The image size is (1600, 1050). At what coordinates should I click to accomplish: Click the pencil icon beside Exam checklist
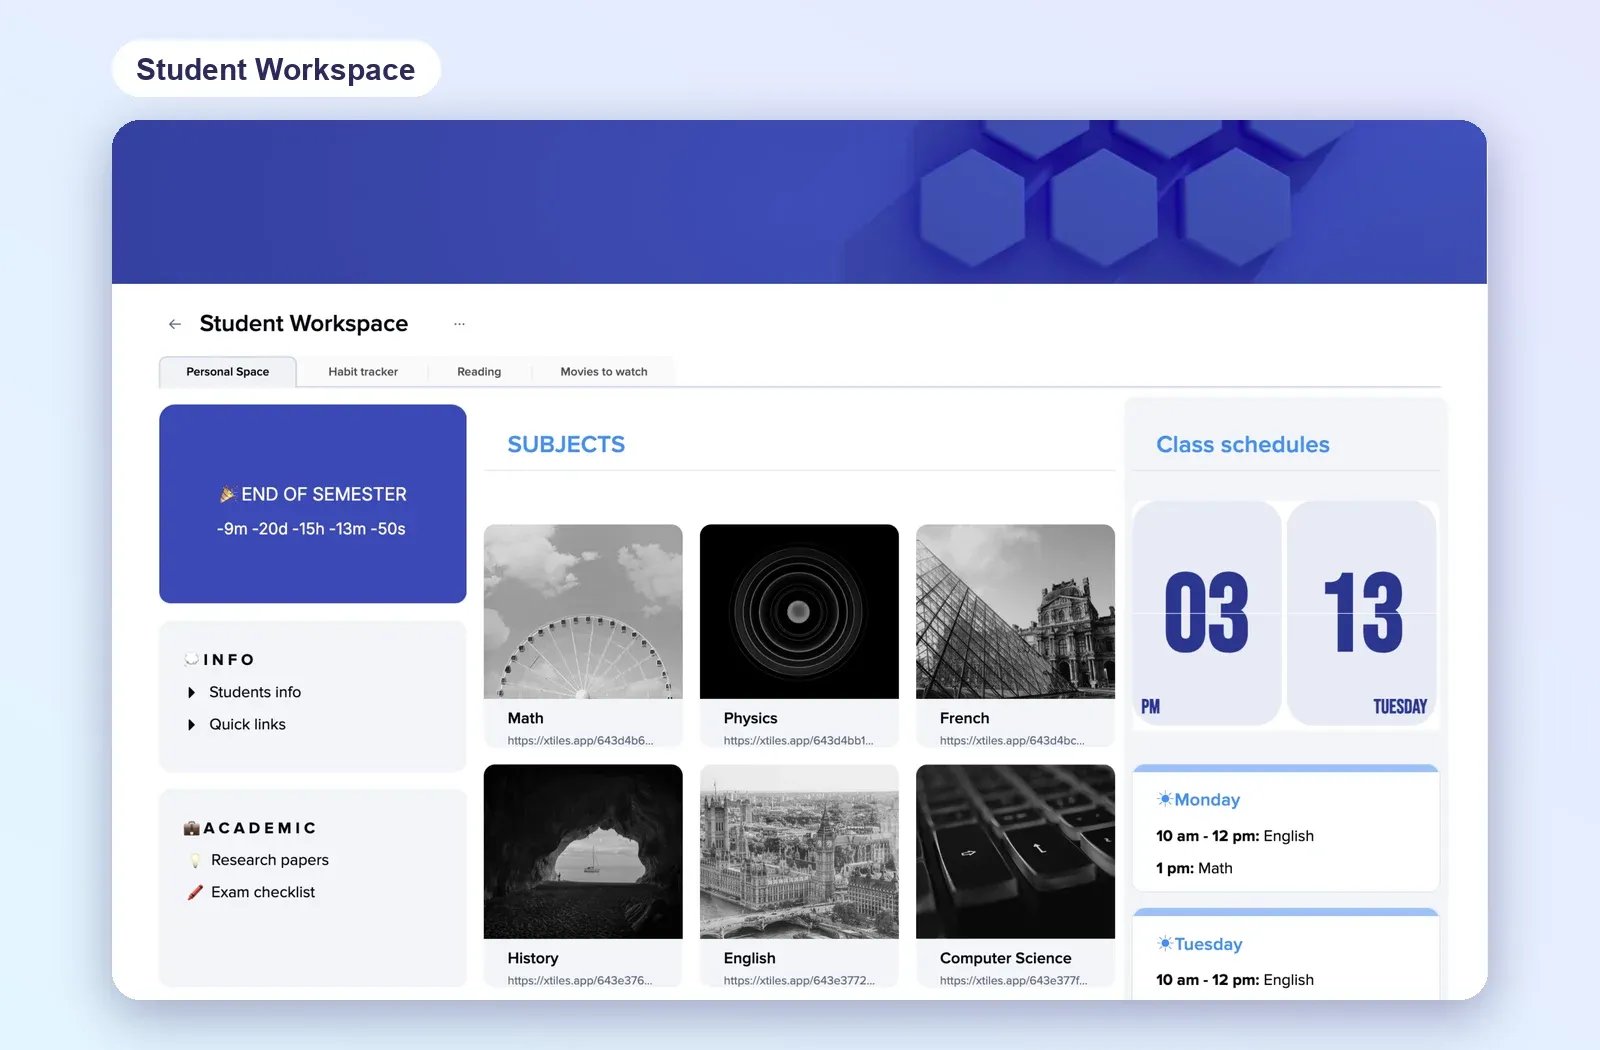point(195,892)
